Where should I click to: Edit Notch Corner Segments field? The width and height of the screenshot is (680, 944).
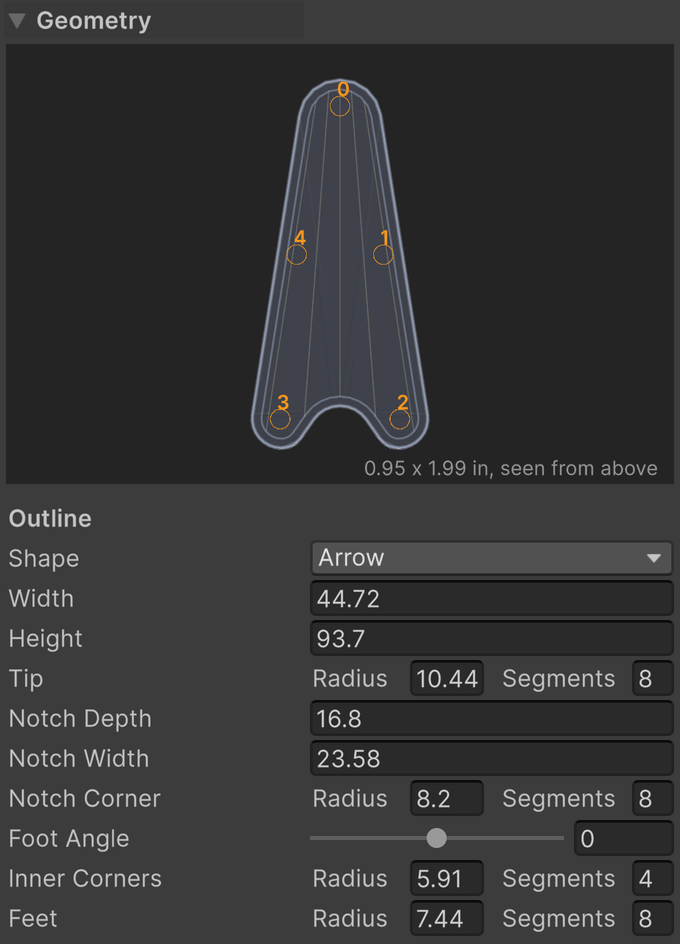[652, 798]
